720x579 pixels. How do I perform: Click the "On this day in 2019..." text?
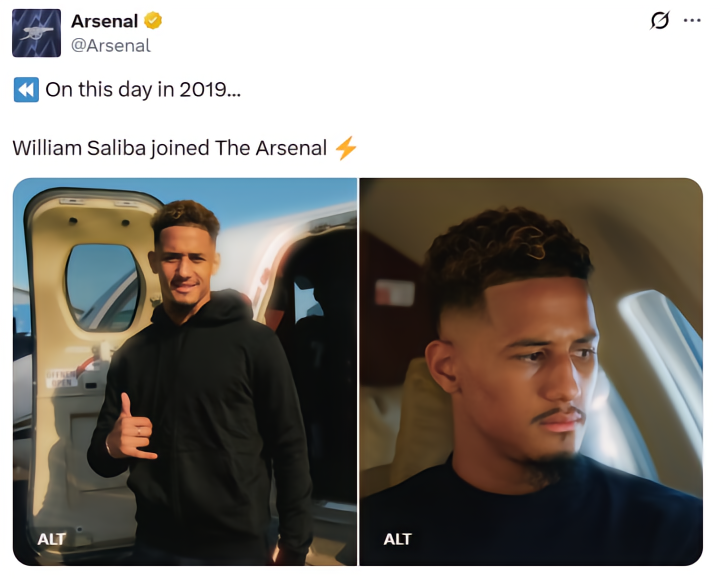click(143, 89)
